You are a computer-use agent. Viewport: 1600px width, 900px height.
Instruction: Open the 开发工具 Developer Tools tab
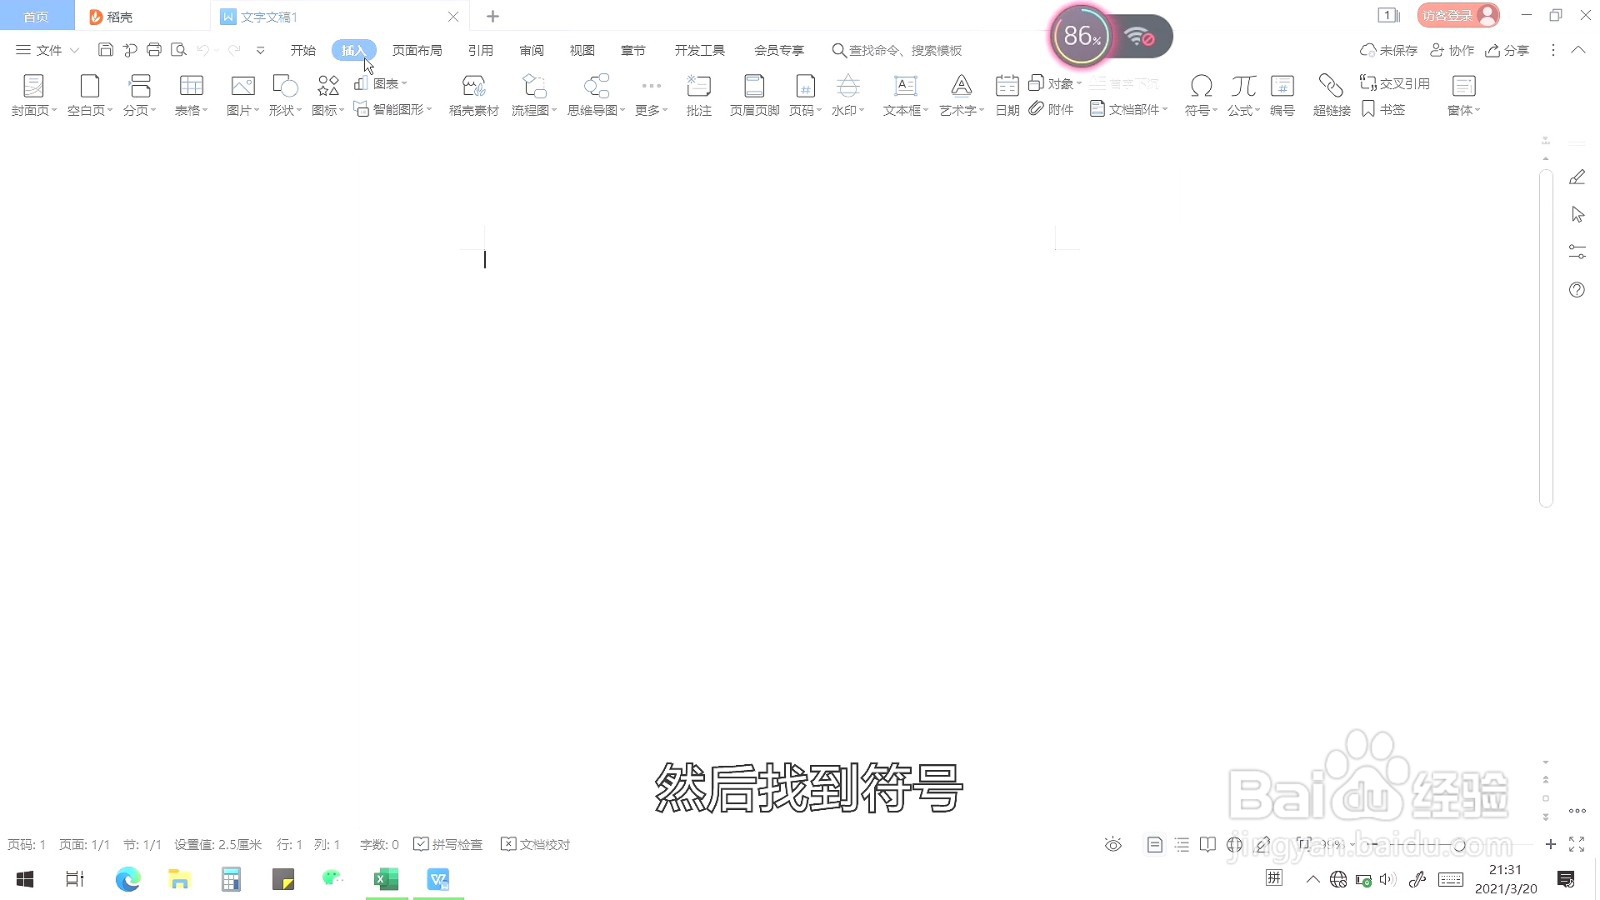[x=699, y=50]
